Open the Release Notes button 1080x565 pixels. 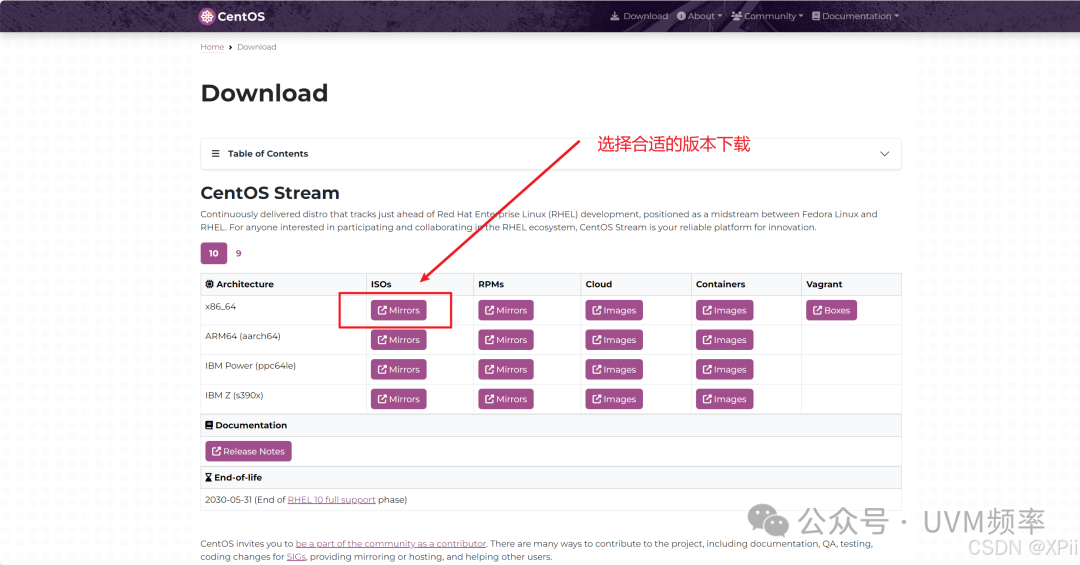click(x=248, y=451)
